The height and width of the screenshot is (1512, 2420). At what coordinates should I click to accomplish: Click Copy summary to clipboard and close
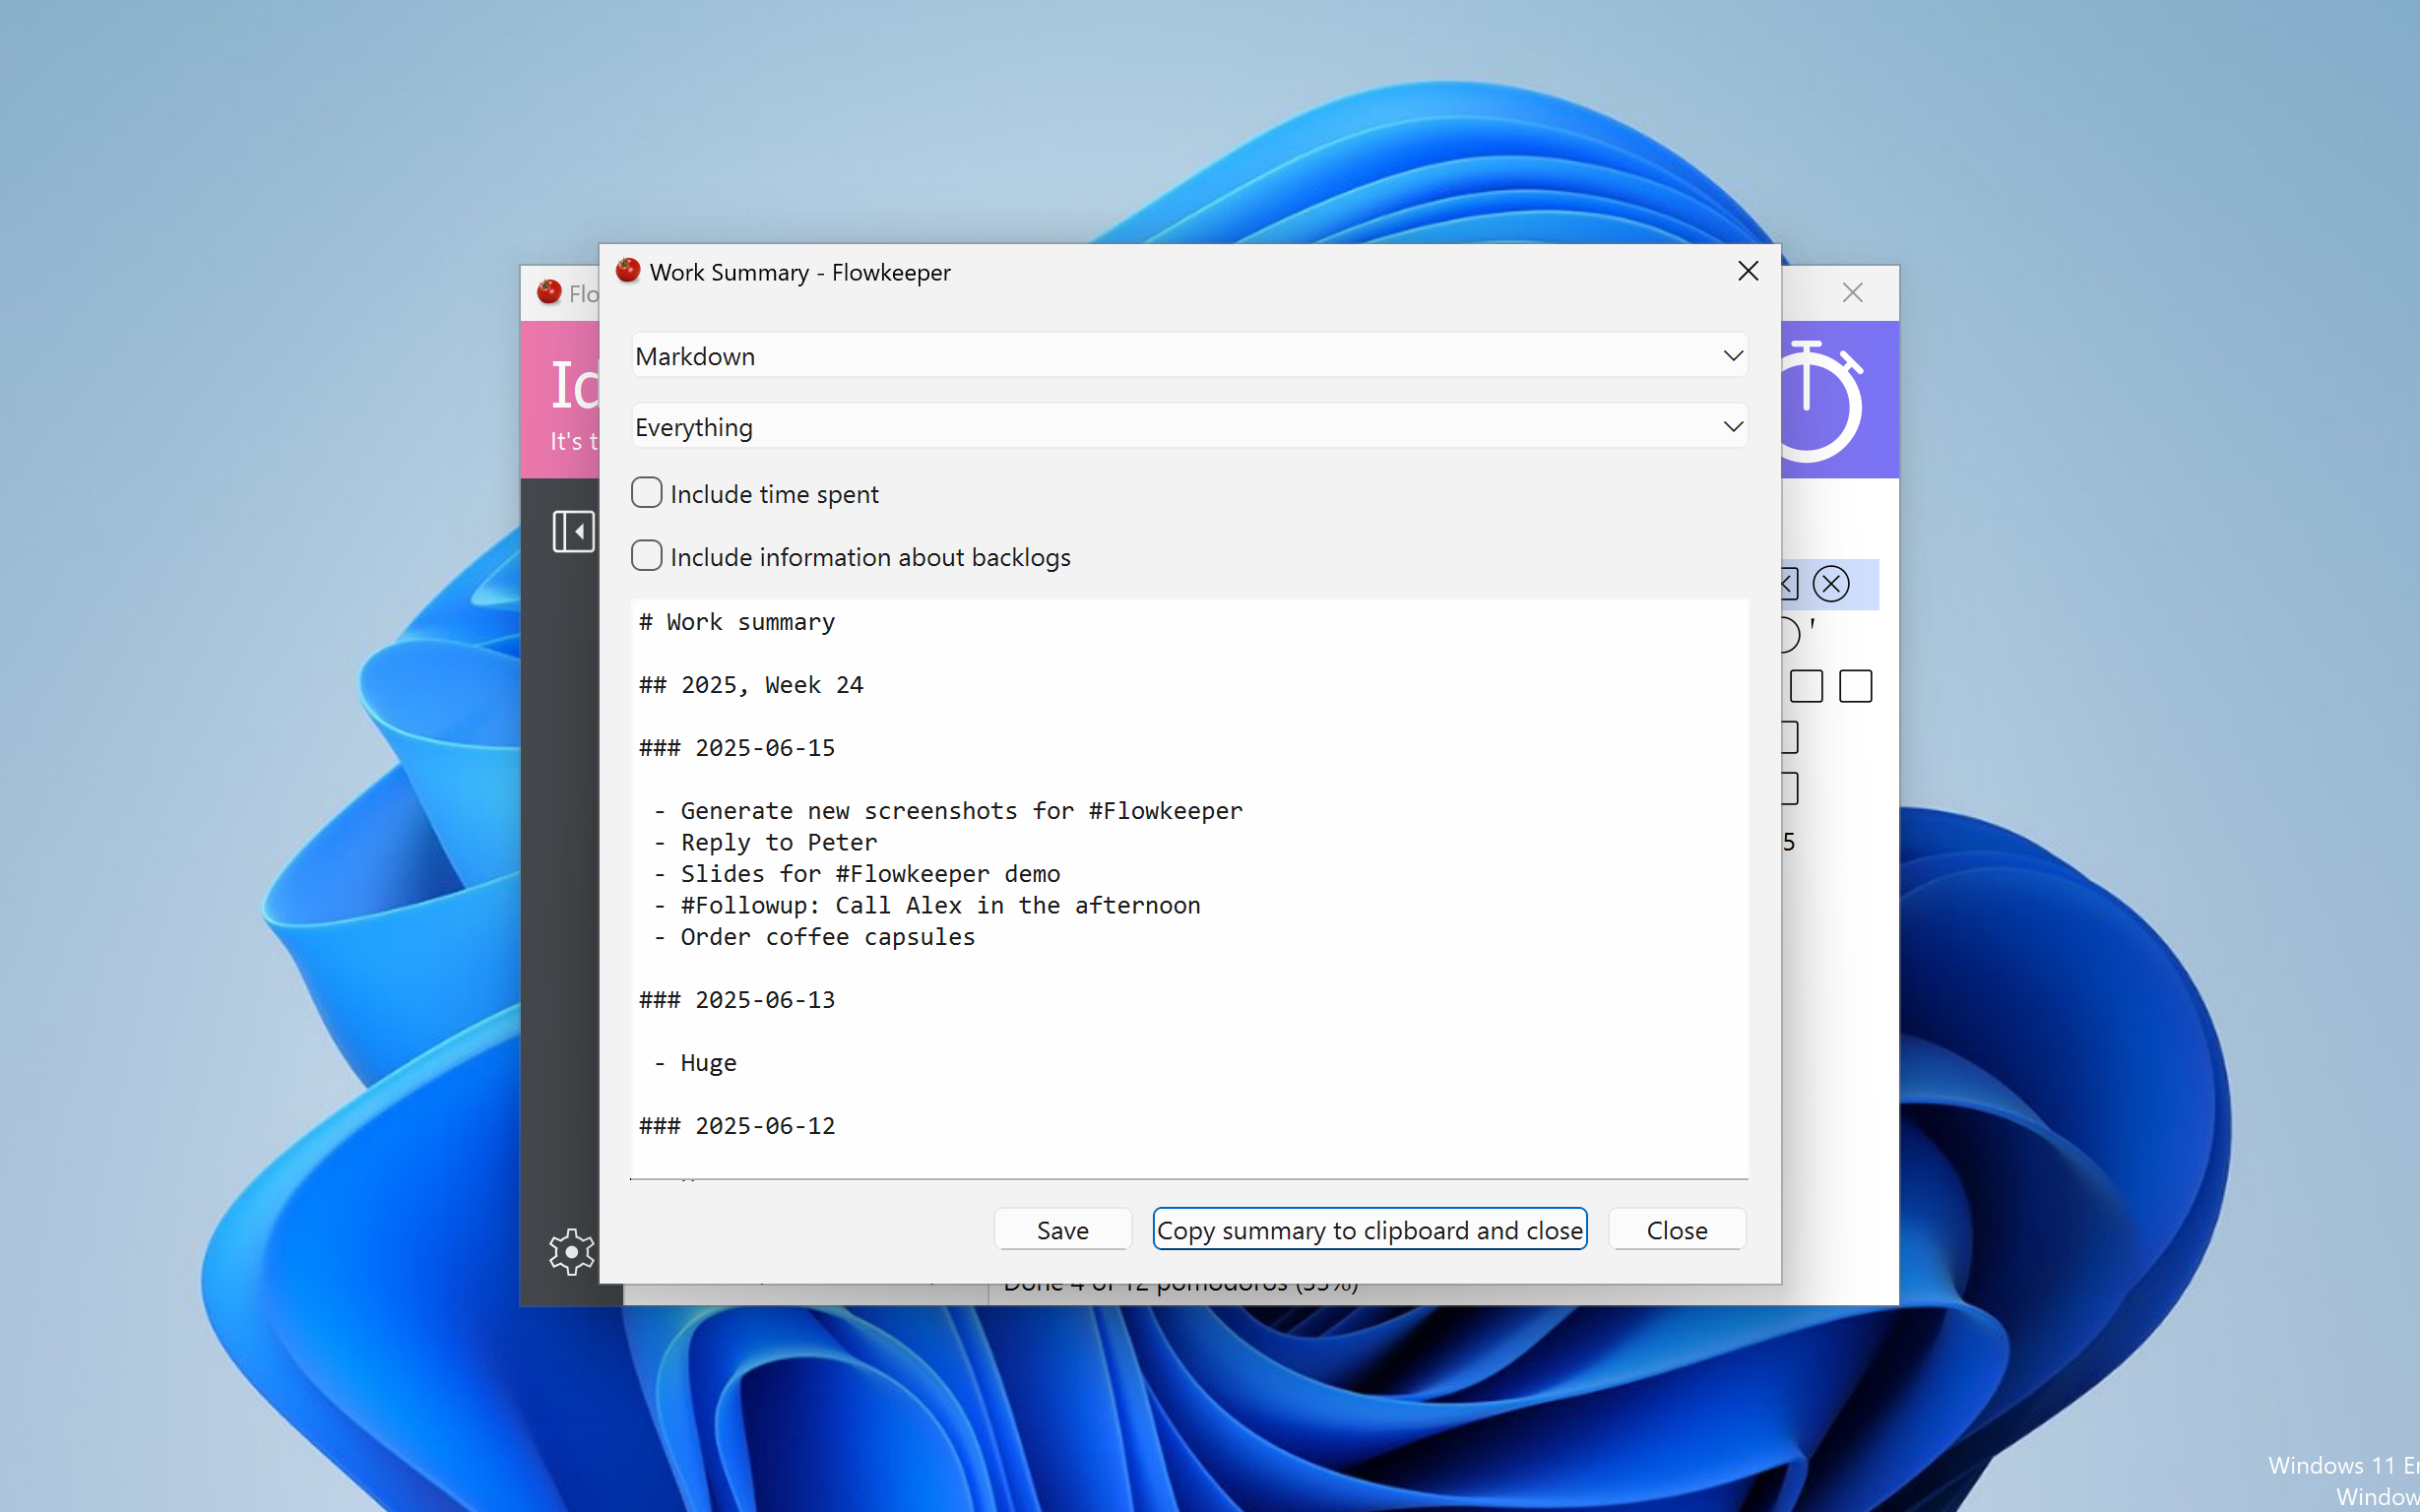1369,1230
